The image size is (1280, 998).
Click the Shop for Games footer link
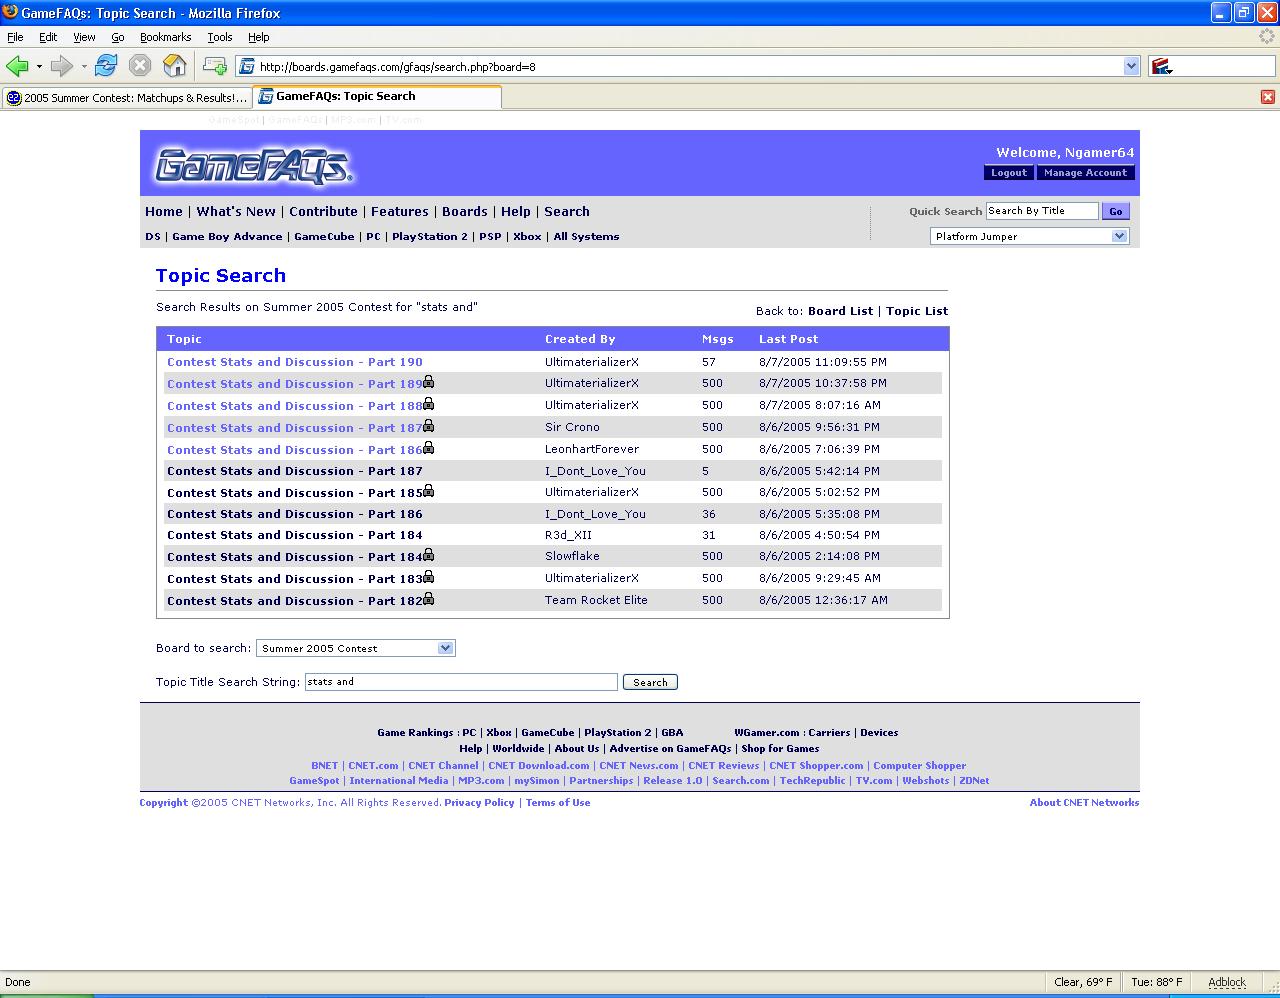click(x=780, y=749)
